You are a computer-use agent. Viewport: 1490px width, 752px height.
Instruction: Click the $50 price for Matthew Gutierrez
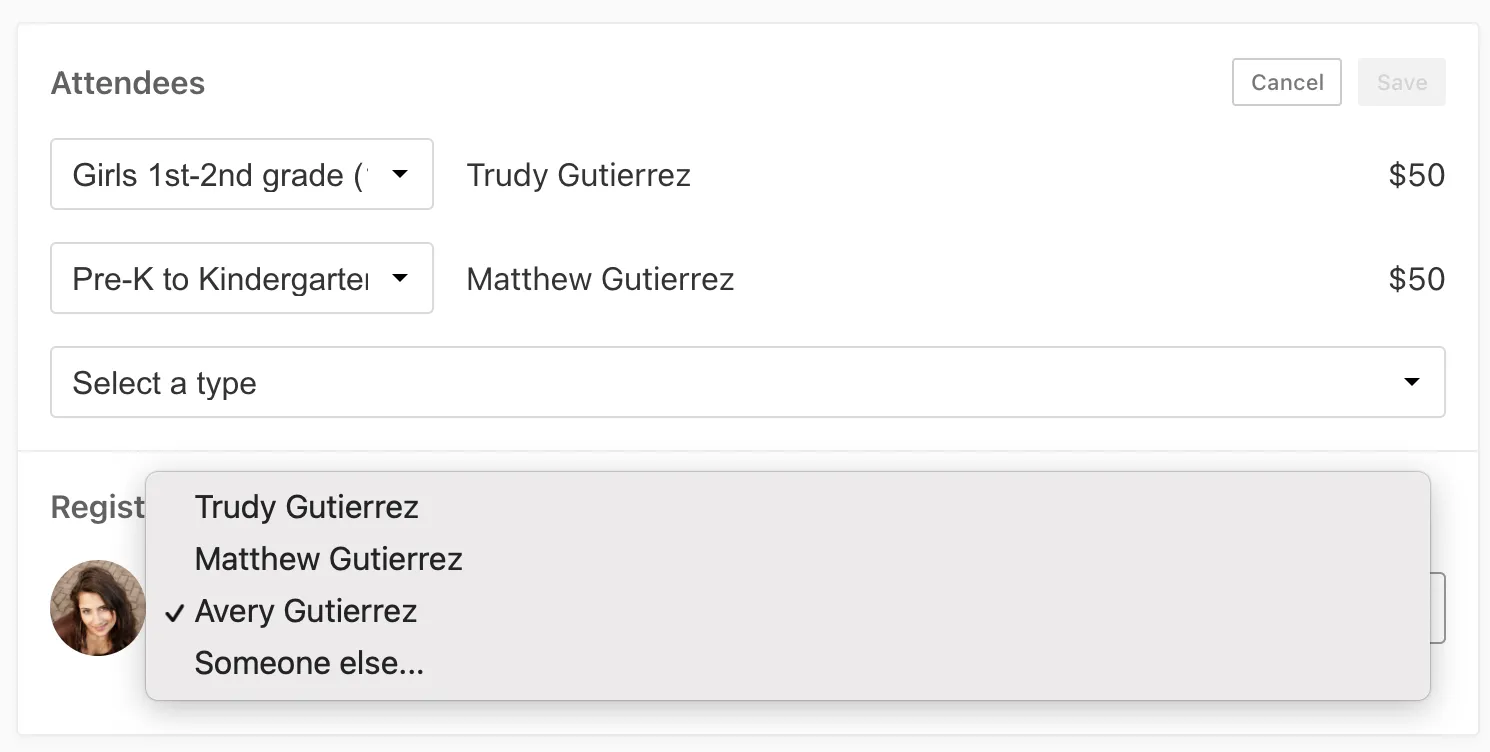click(1416, 279)
